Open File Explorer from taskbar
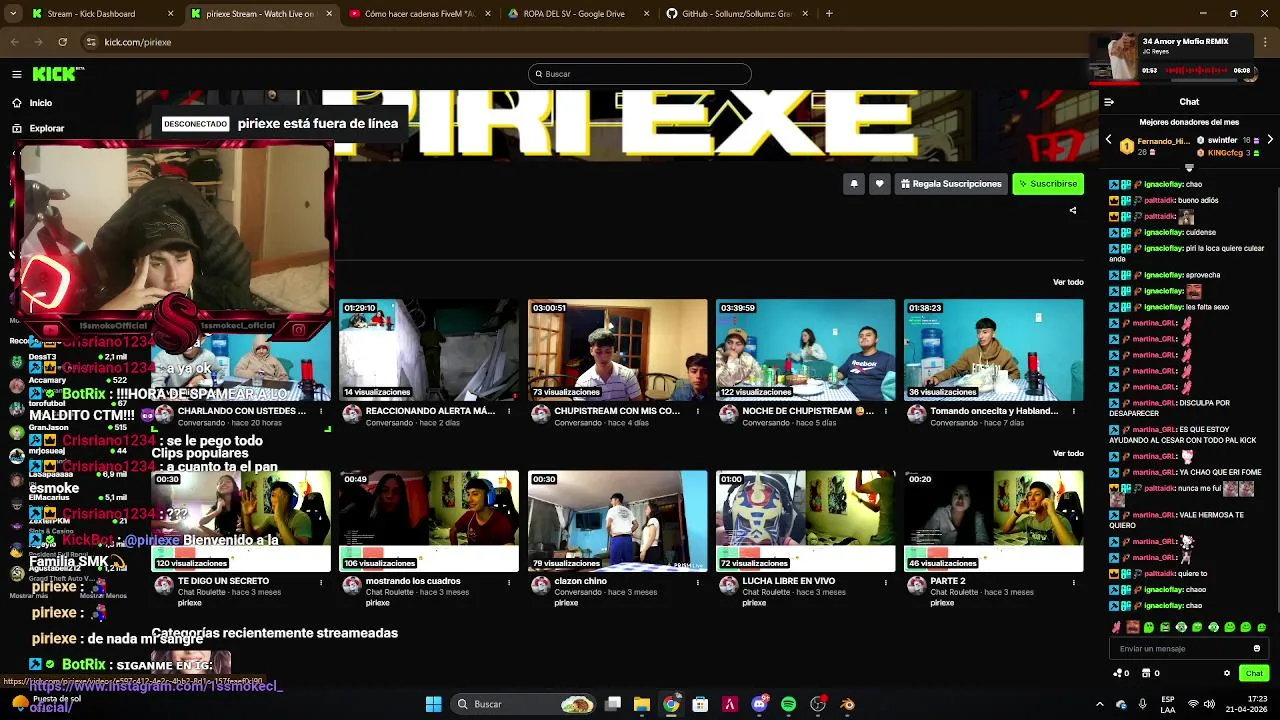The width and height of the screenshot is (1280, 720). (641, 704)
